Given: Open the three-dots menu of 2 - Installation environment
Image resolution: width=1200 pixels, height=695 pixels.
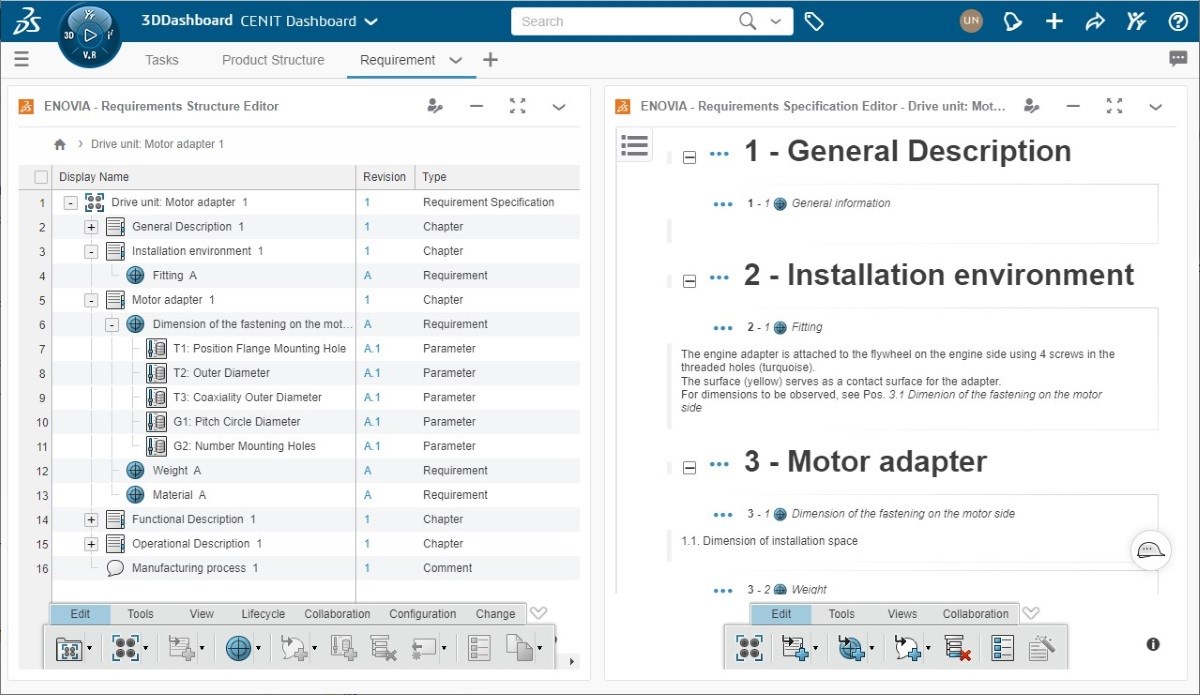Looking at the screenshot, I should pos(719,279).
